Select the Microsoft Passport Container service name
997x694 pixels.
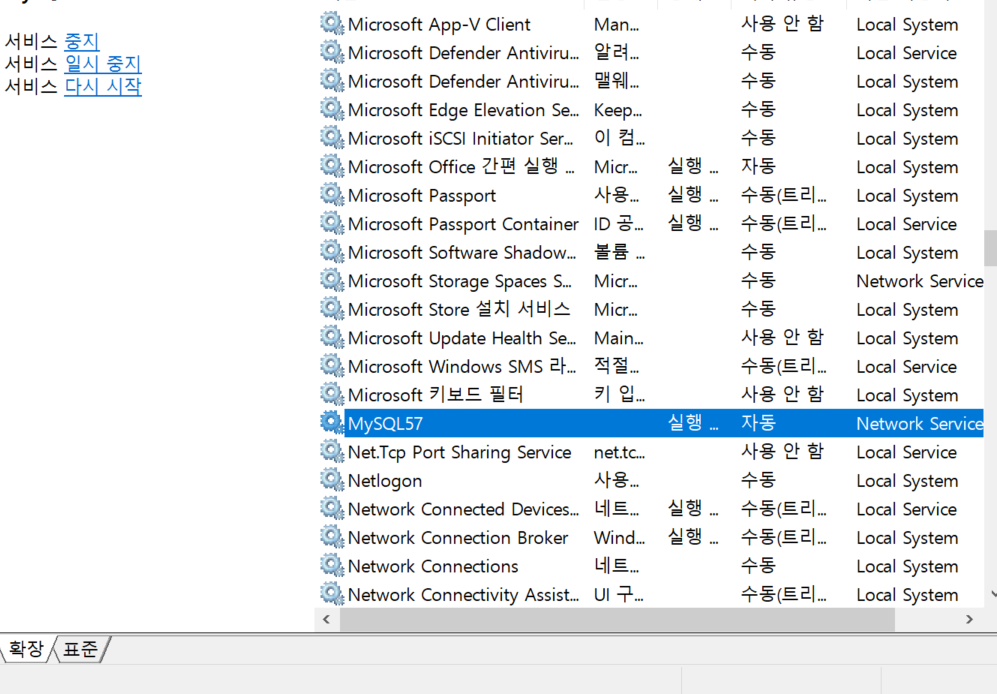click(463, 224)
